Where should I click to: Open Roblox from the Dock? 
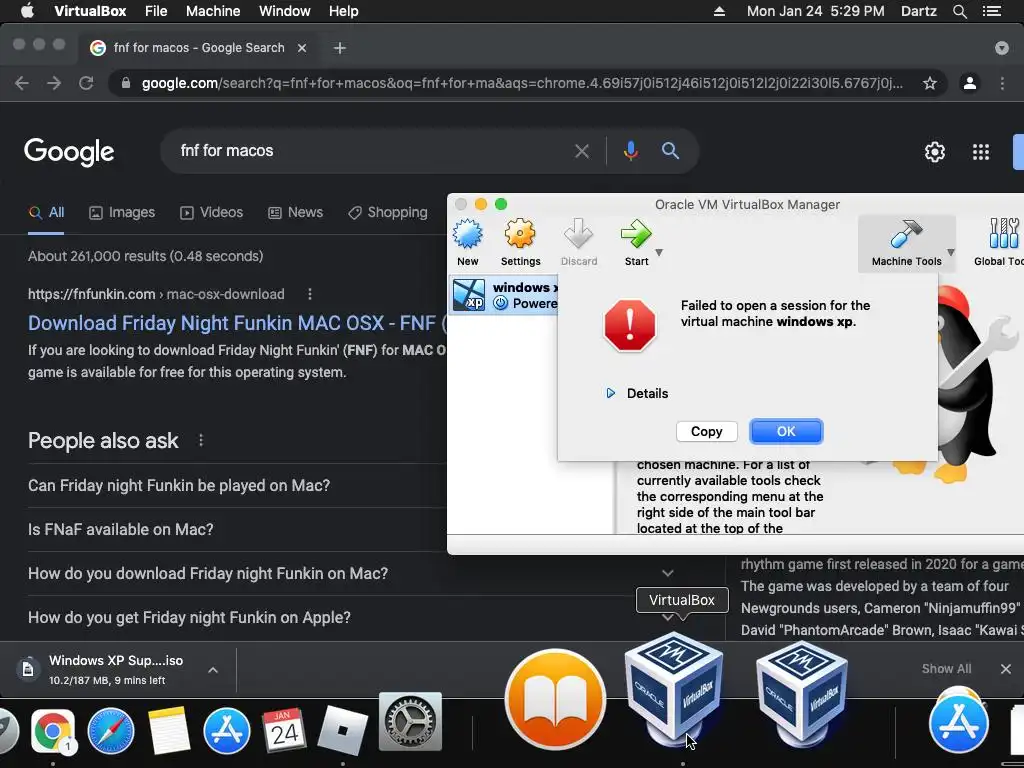[x=342, y=731]
